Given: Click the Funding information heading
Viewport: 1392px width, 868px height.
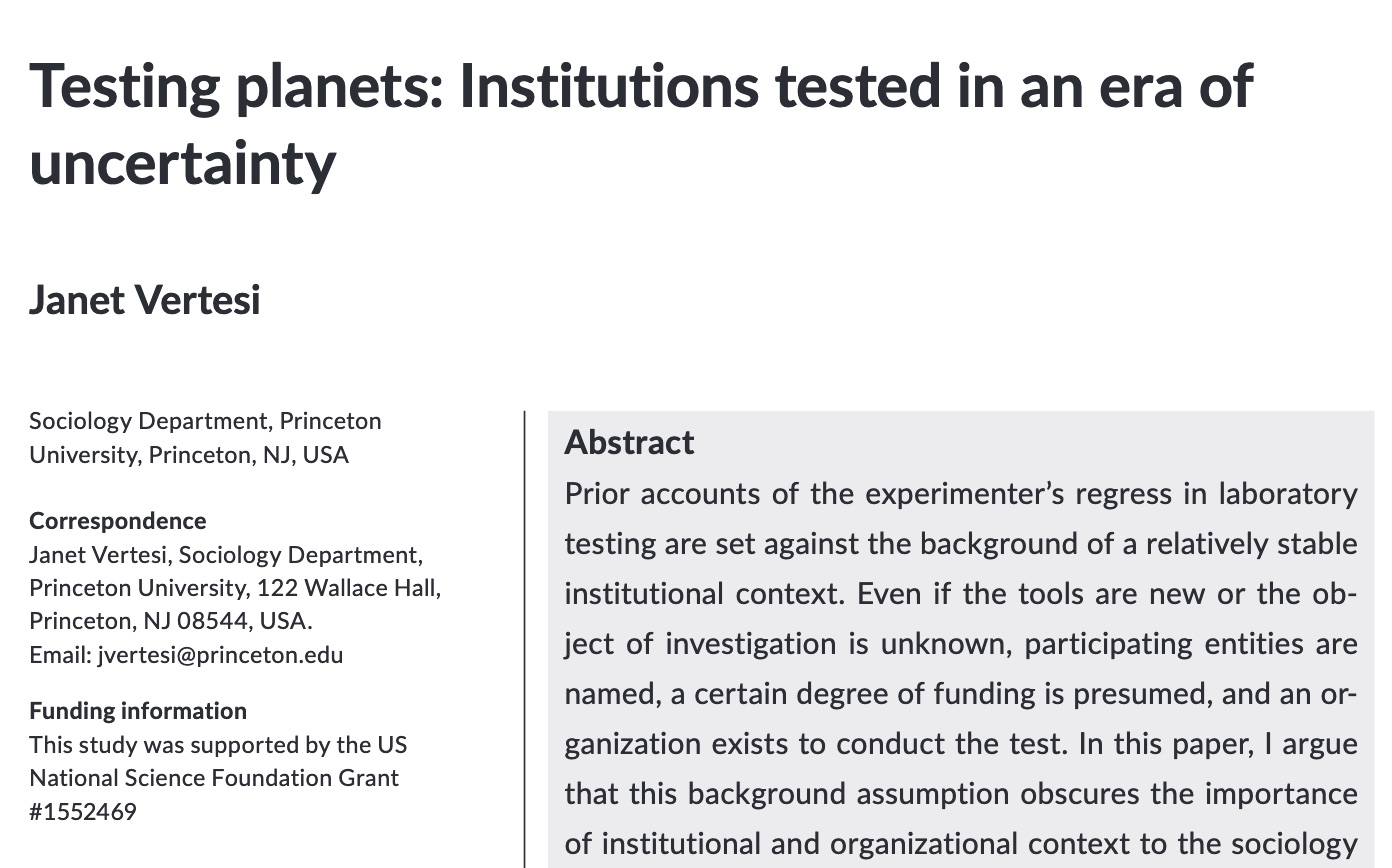Looking at the screenshot, I should tap(138, 711).
